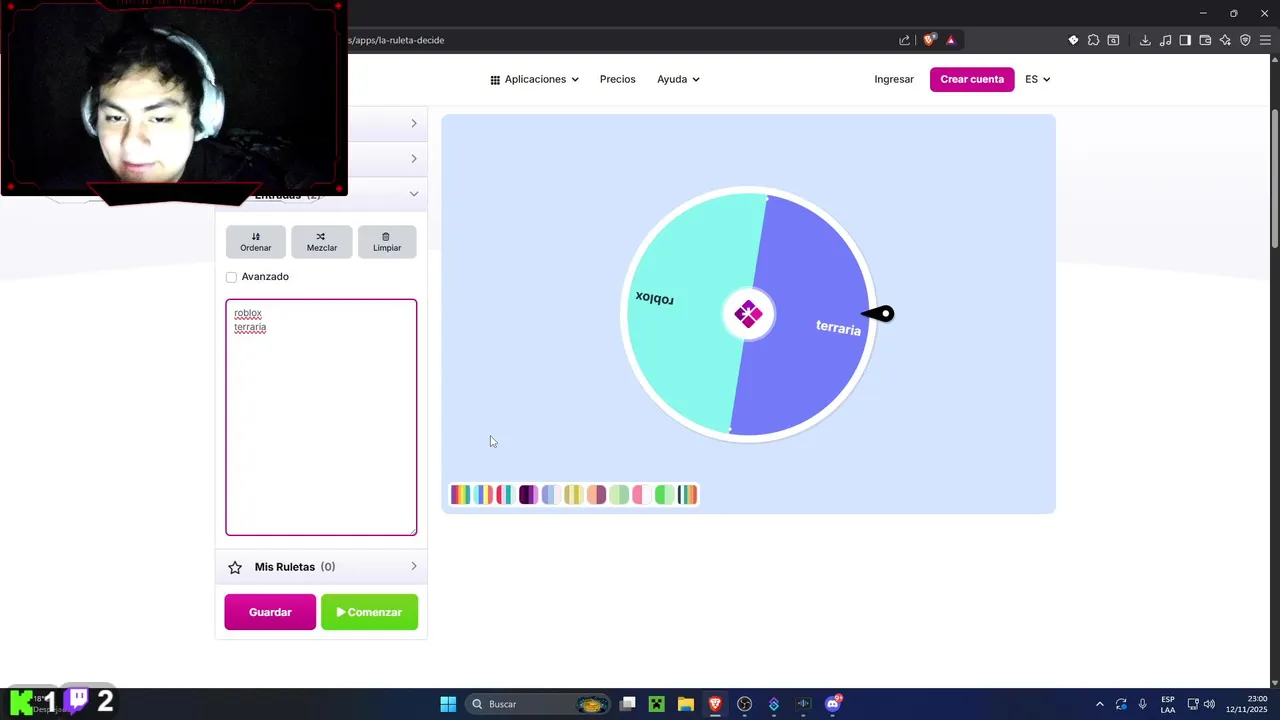Viewport: 1280px width, 720px height.
Task: Open Minecraft from the taskbar
Action: tap(656, 704)
